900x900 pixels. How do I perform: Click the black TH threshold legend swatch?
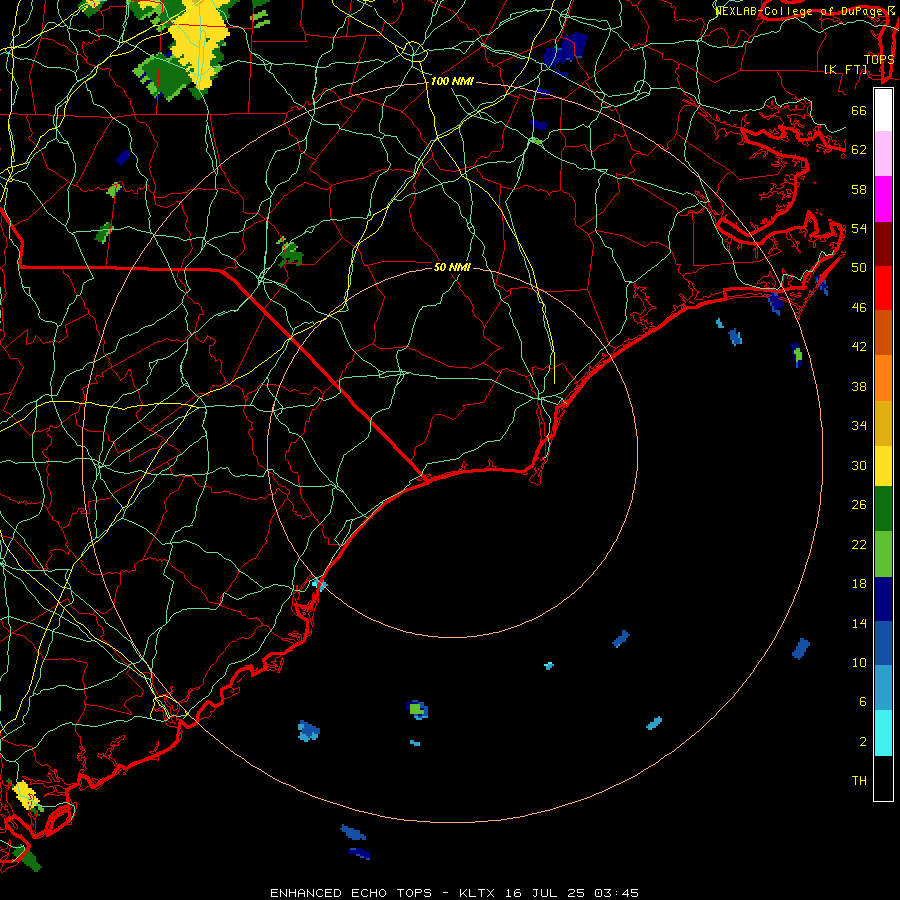tap(883, 778)
